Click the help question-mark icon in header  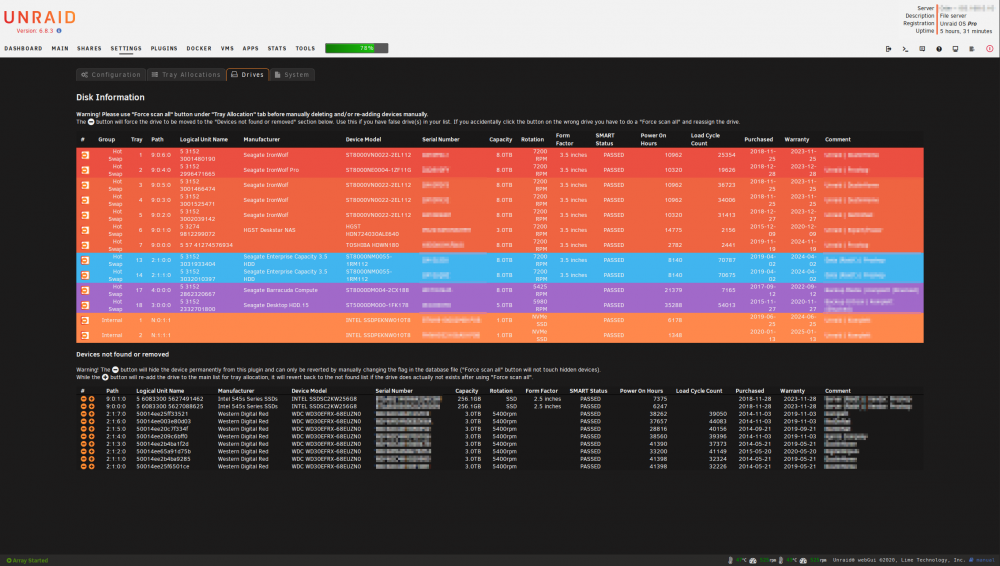[939, 48]
